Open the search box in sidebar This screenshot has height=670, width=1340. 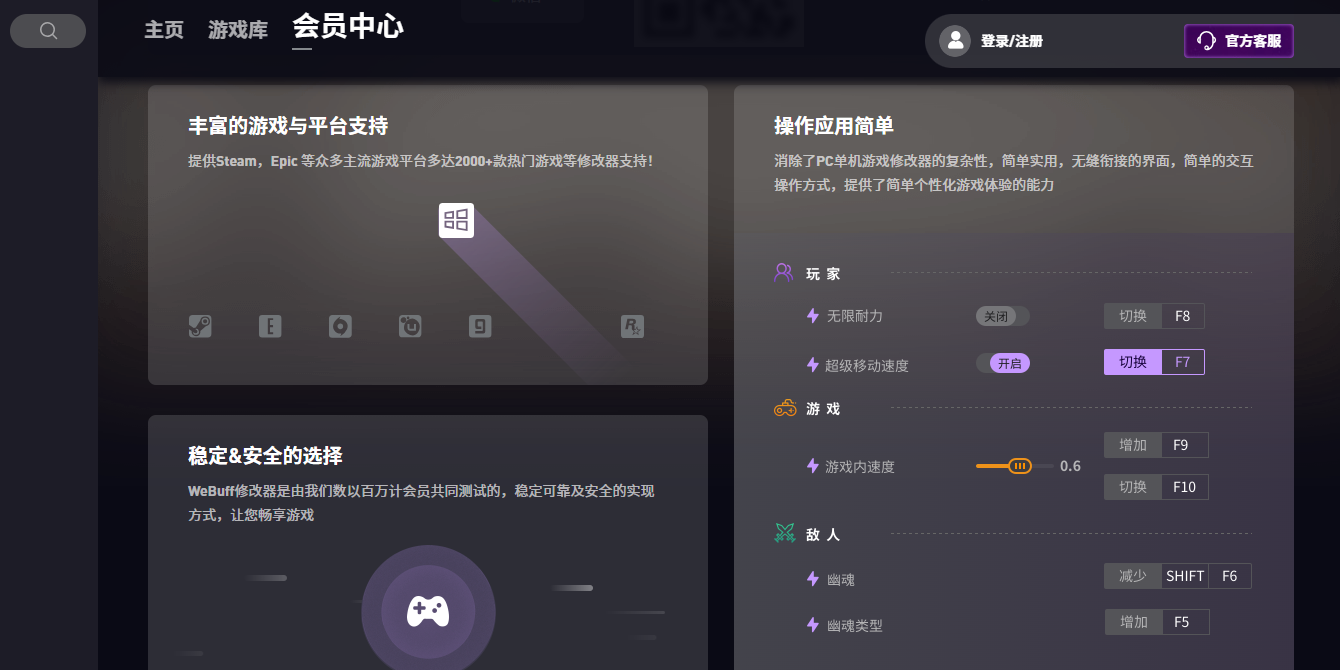(48, 31)
